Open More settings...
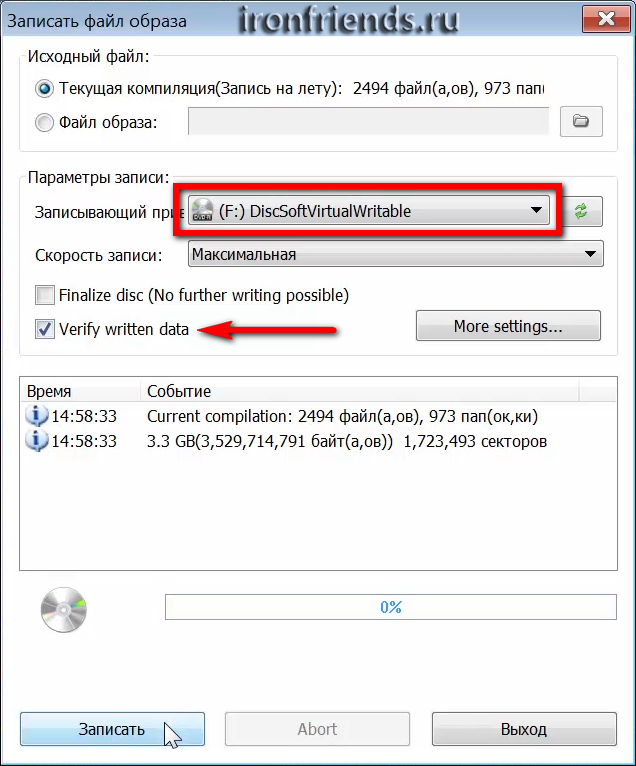Screen dimensions: 636x766 coord(508,326)
